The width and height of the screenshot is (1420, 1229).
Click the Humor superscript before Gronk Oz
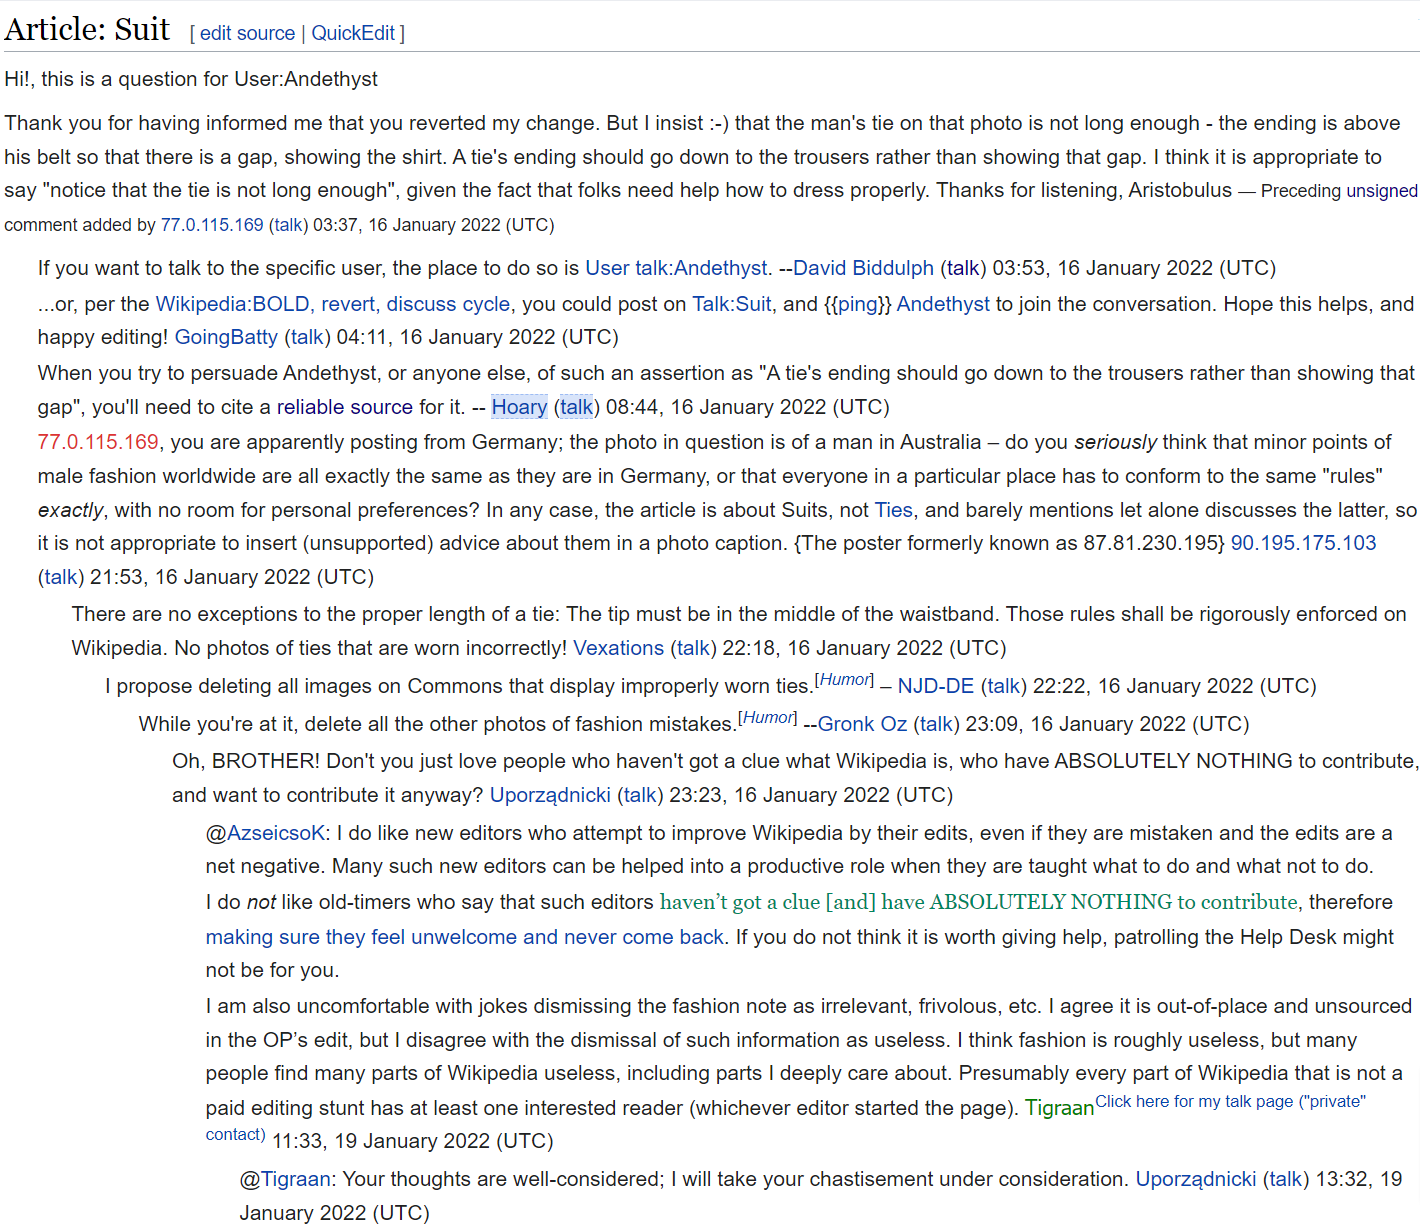768,718
